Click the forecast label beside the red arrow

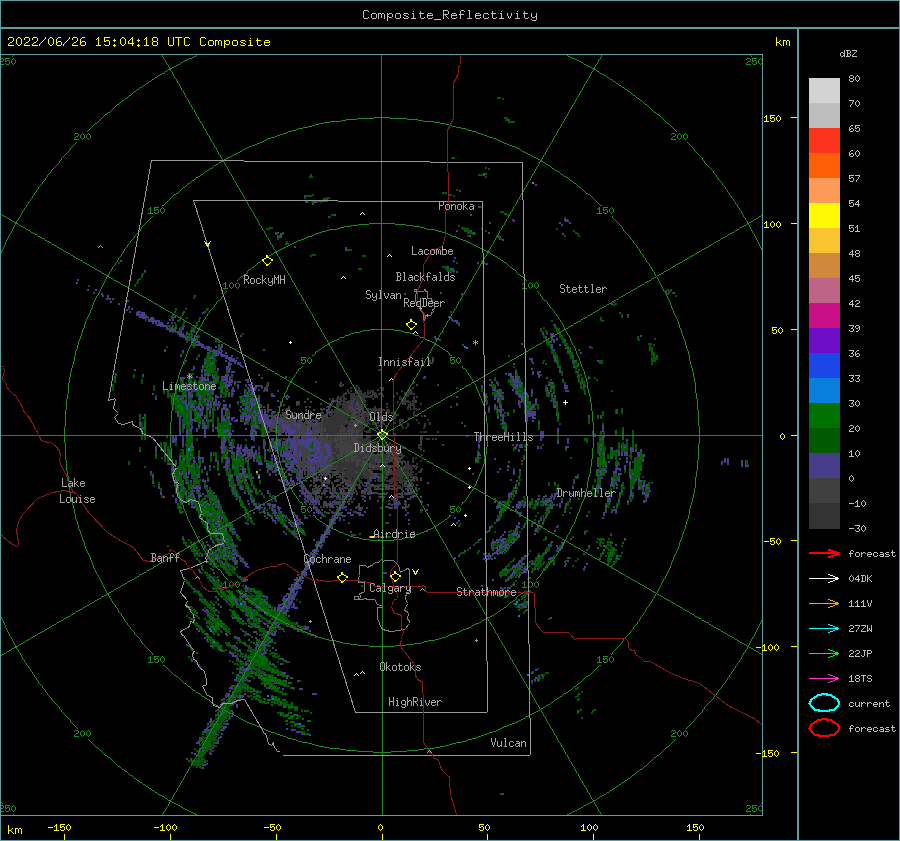tap(871, 553)
